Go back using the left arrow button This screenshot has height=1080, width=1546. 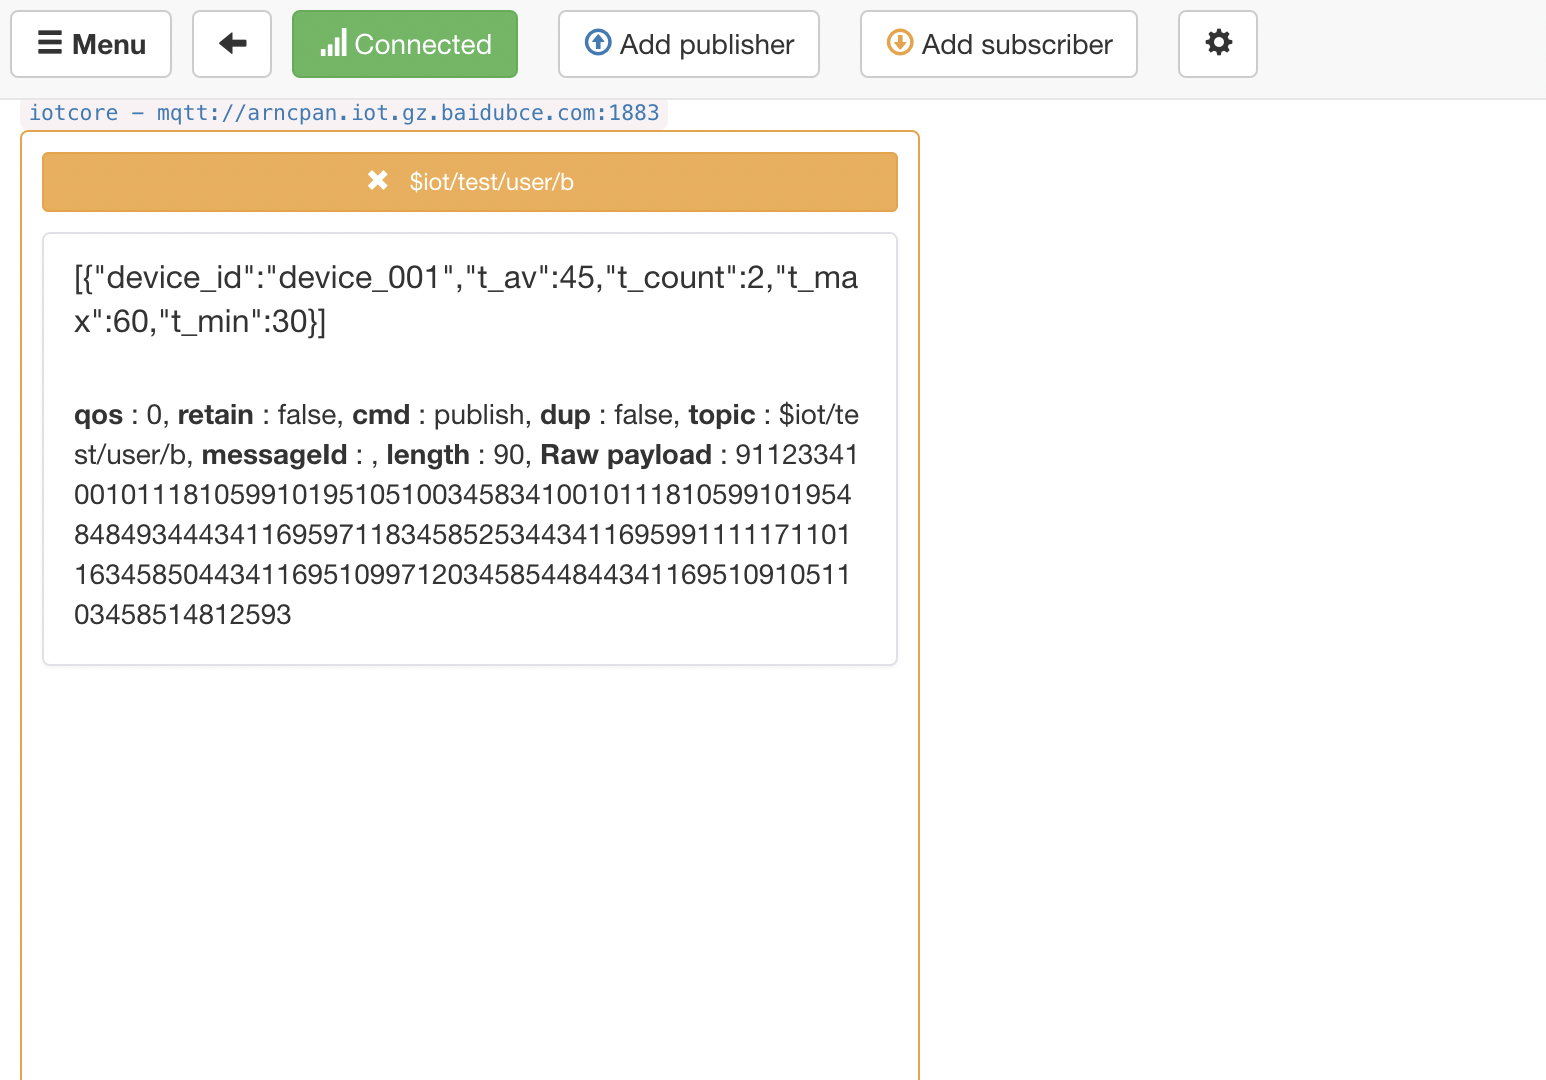tap(232, 44)
